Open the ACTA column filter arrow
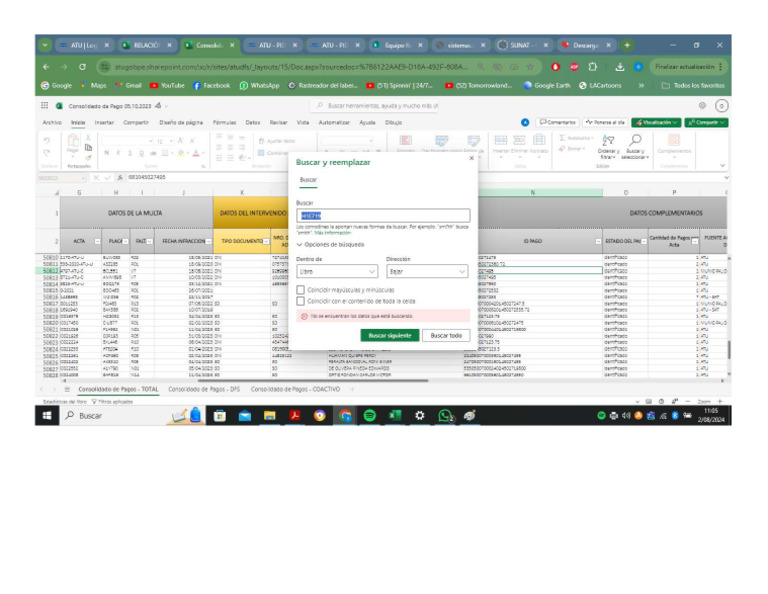Screen dimensions: 768x594 point(97,241)
